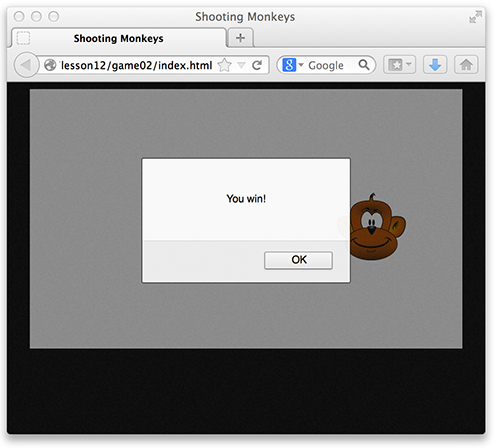Open the search engine selector dropdown arrow
500x448 pixels.
[x=301, y=65]
